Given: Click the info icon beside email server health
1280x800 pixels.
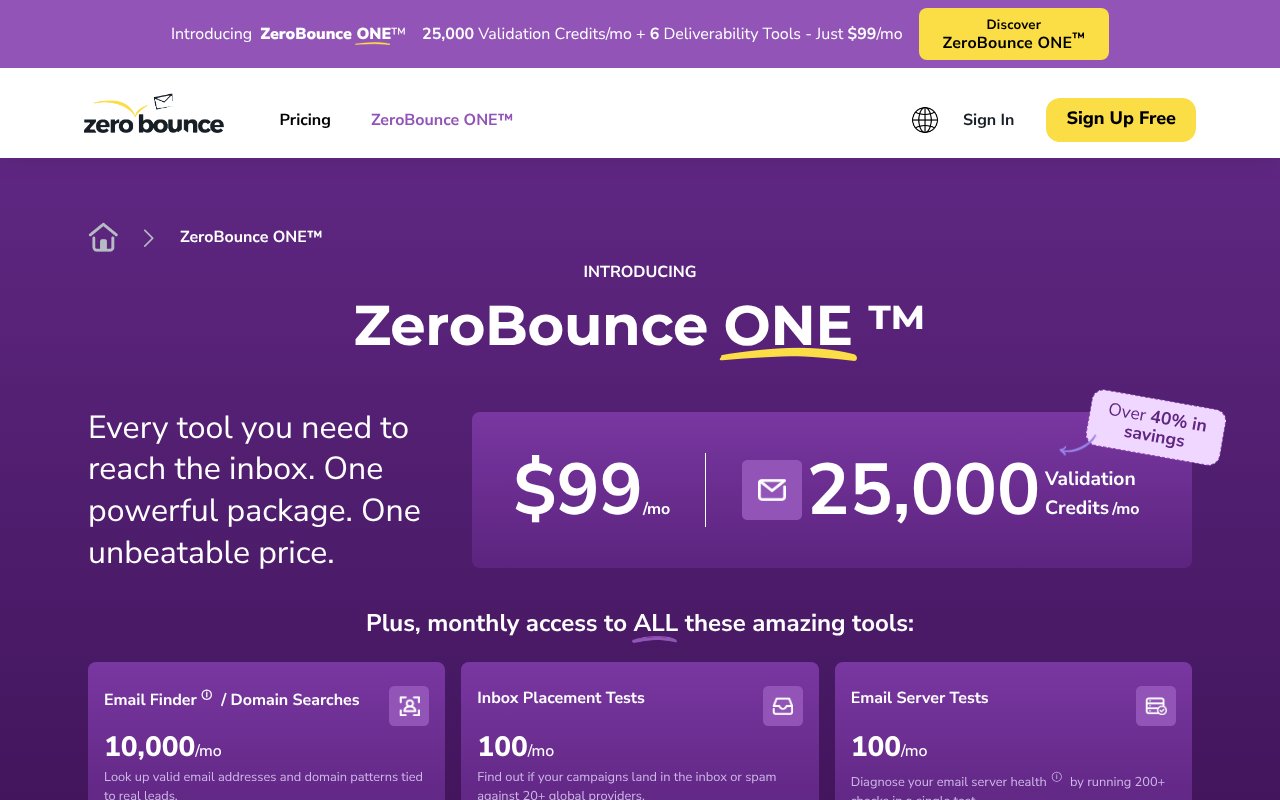Looking at the screenshot, I should coord(1056,778).
